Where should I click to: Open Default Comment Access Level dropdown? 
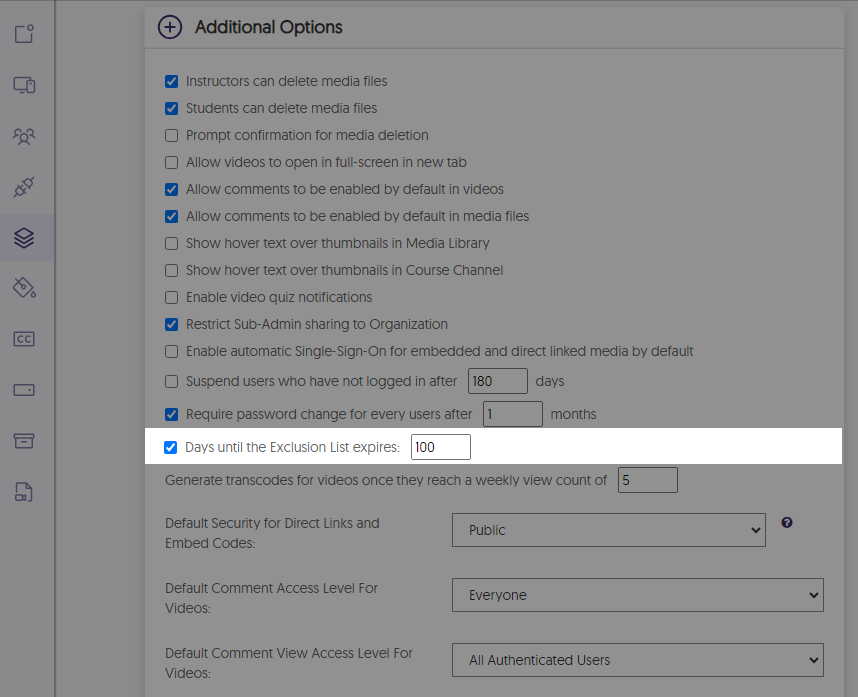point(637,595)
